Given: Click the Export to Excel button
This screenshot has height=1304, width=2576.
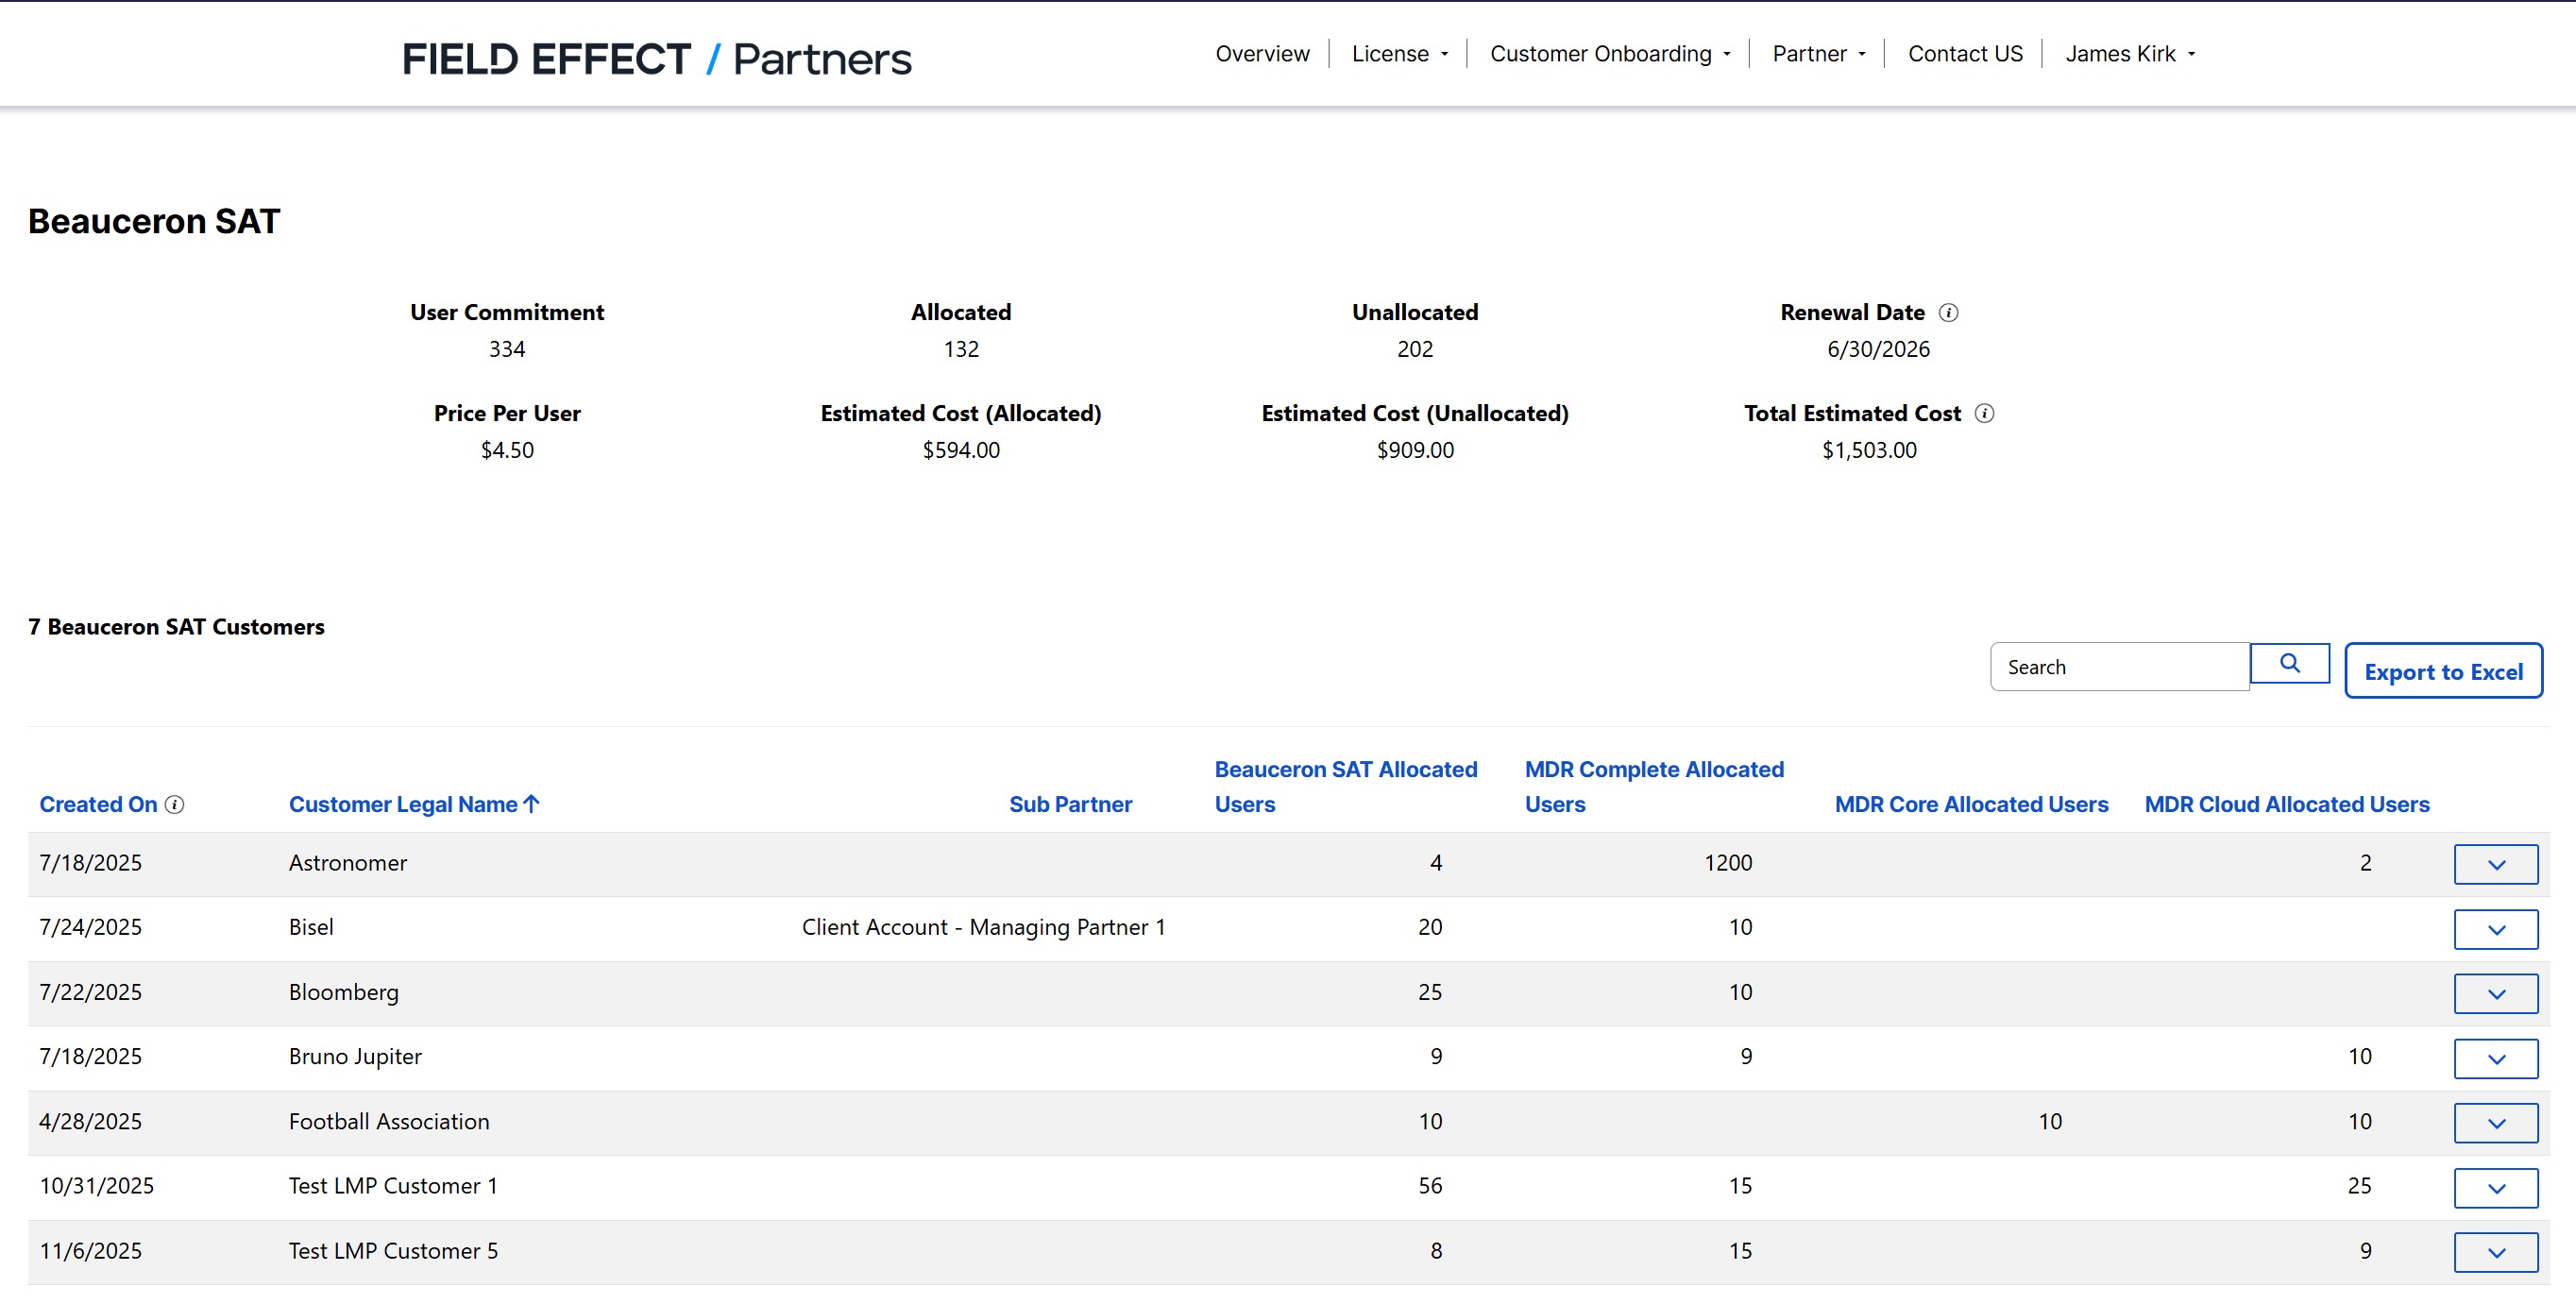Looking at the screenshot, I should (2442, 671).
